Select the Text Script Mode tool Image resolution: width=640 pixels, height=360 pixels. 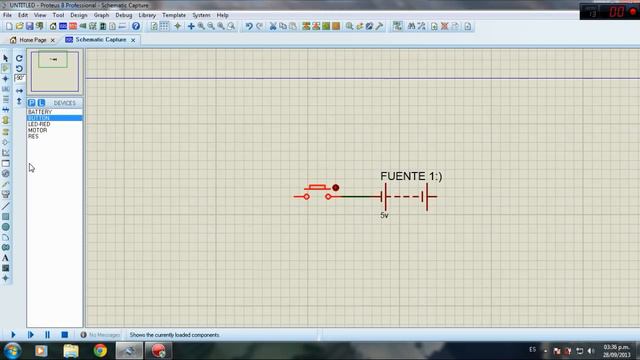pos(6,99)
